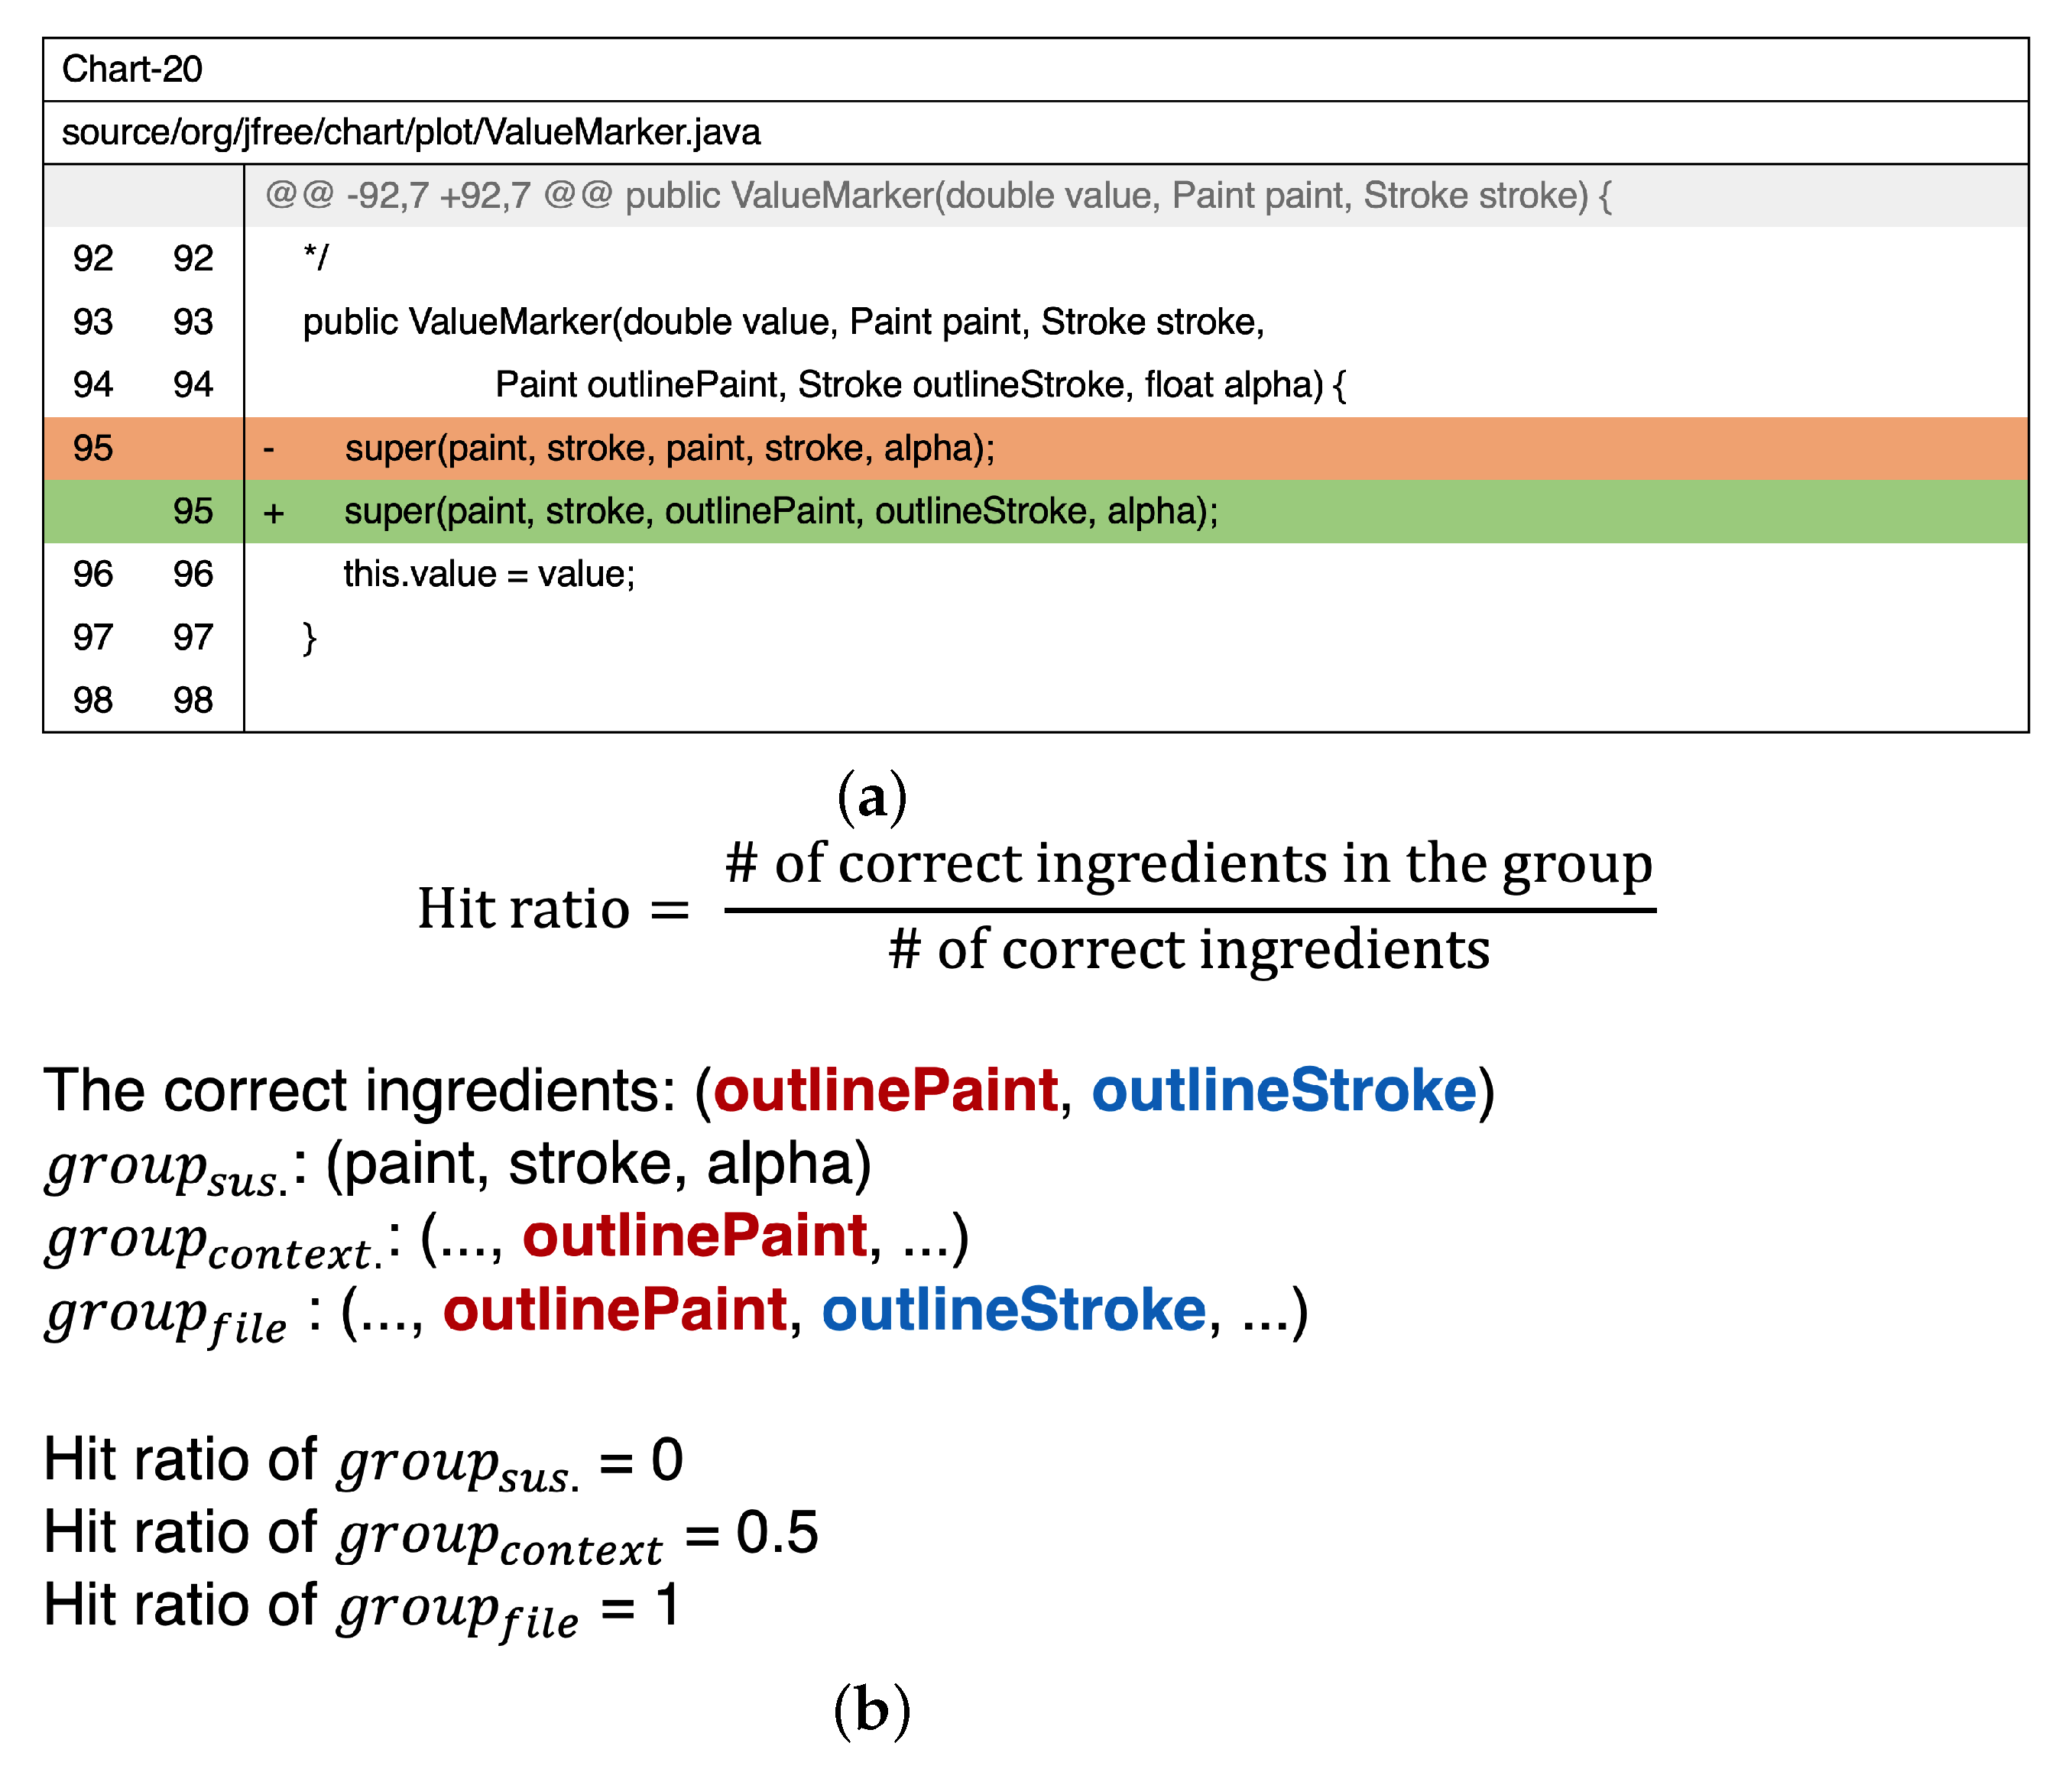The height and width of the screenshot is (1772, 2072).
Task: Select the green added line 95
Action: [780, 512]
